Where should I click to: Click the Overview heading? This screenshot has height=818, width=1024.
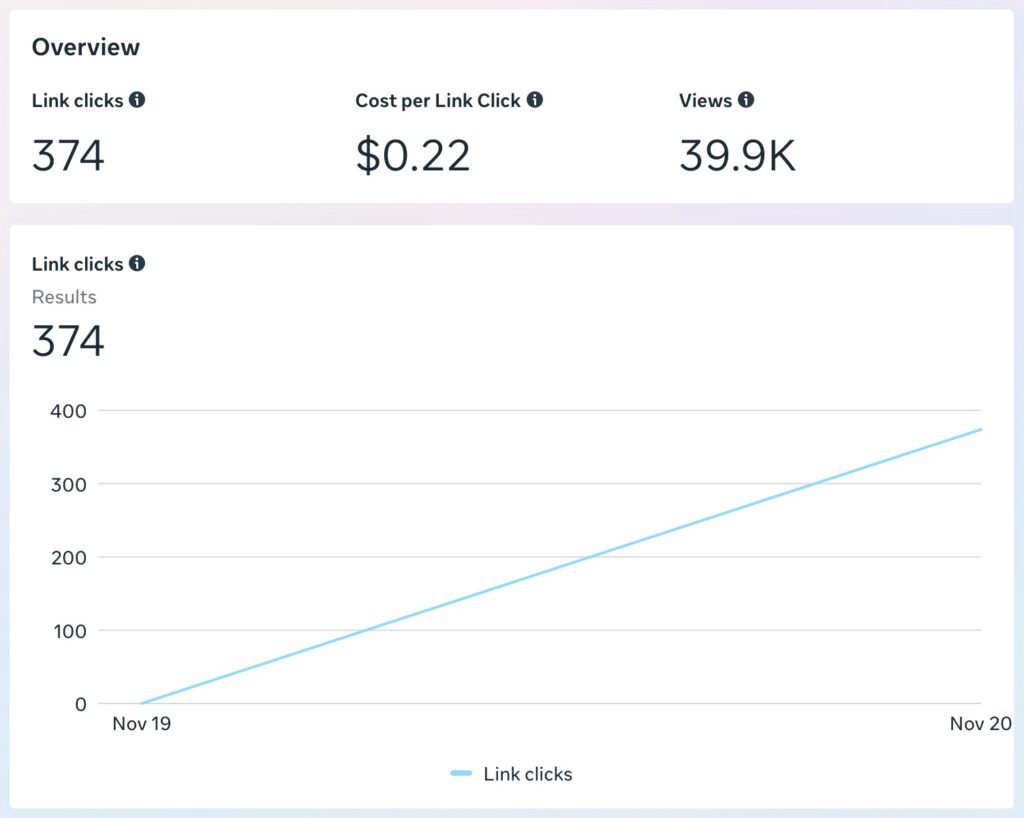point(86,47)
